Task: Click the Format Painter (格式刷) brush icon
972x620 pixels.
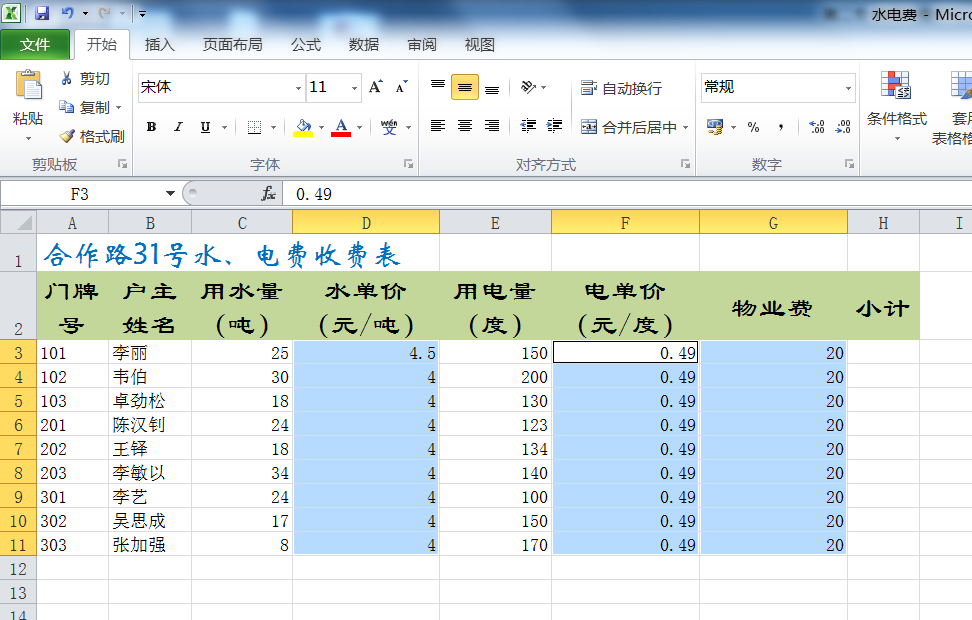Action: pyautogui.click(x=67, y=136)
